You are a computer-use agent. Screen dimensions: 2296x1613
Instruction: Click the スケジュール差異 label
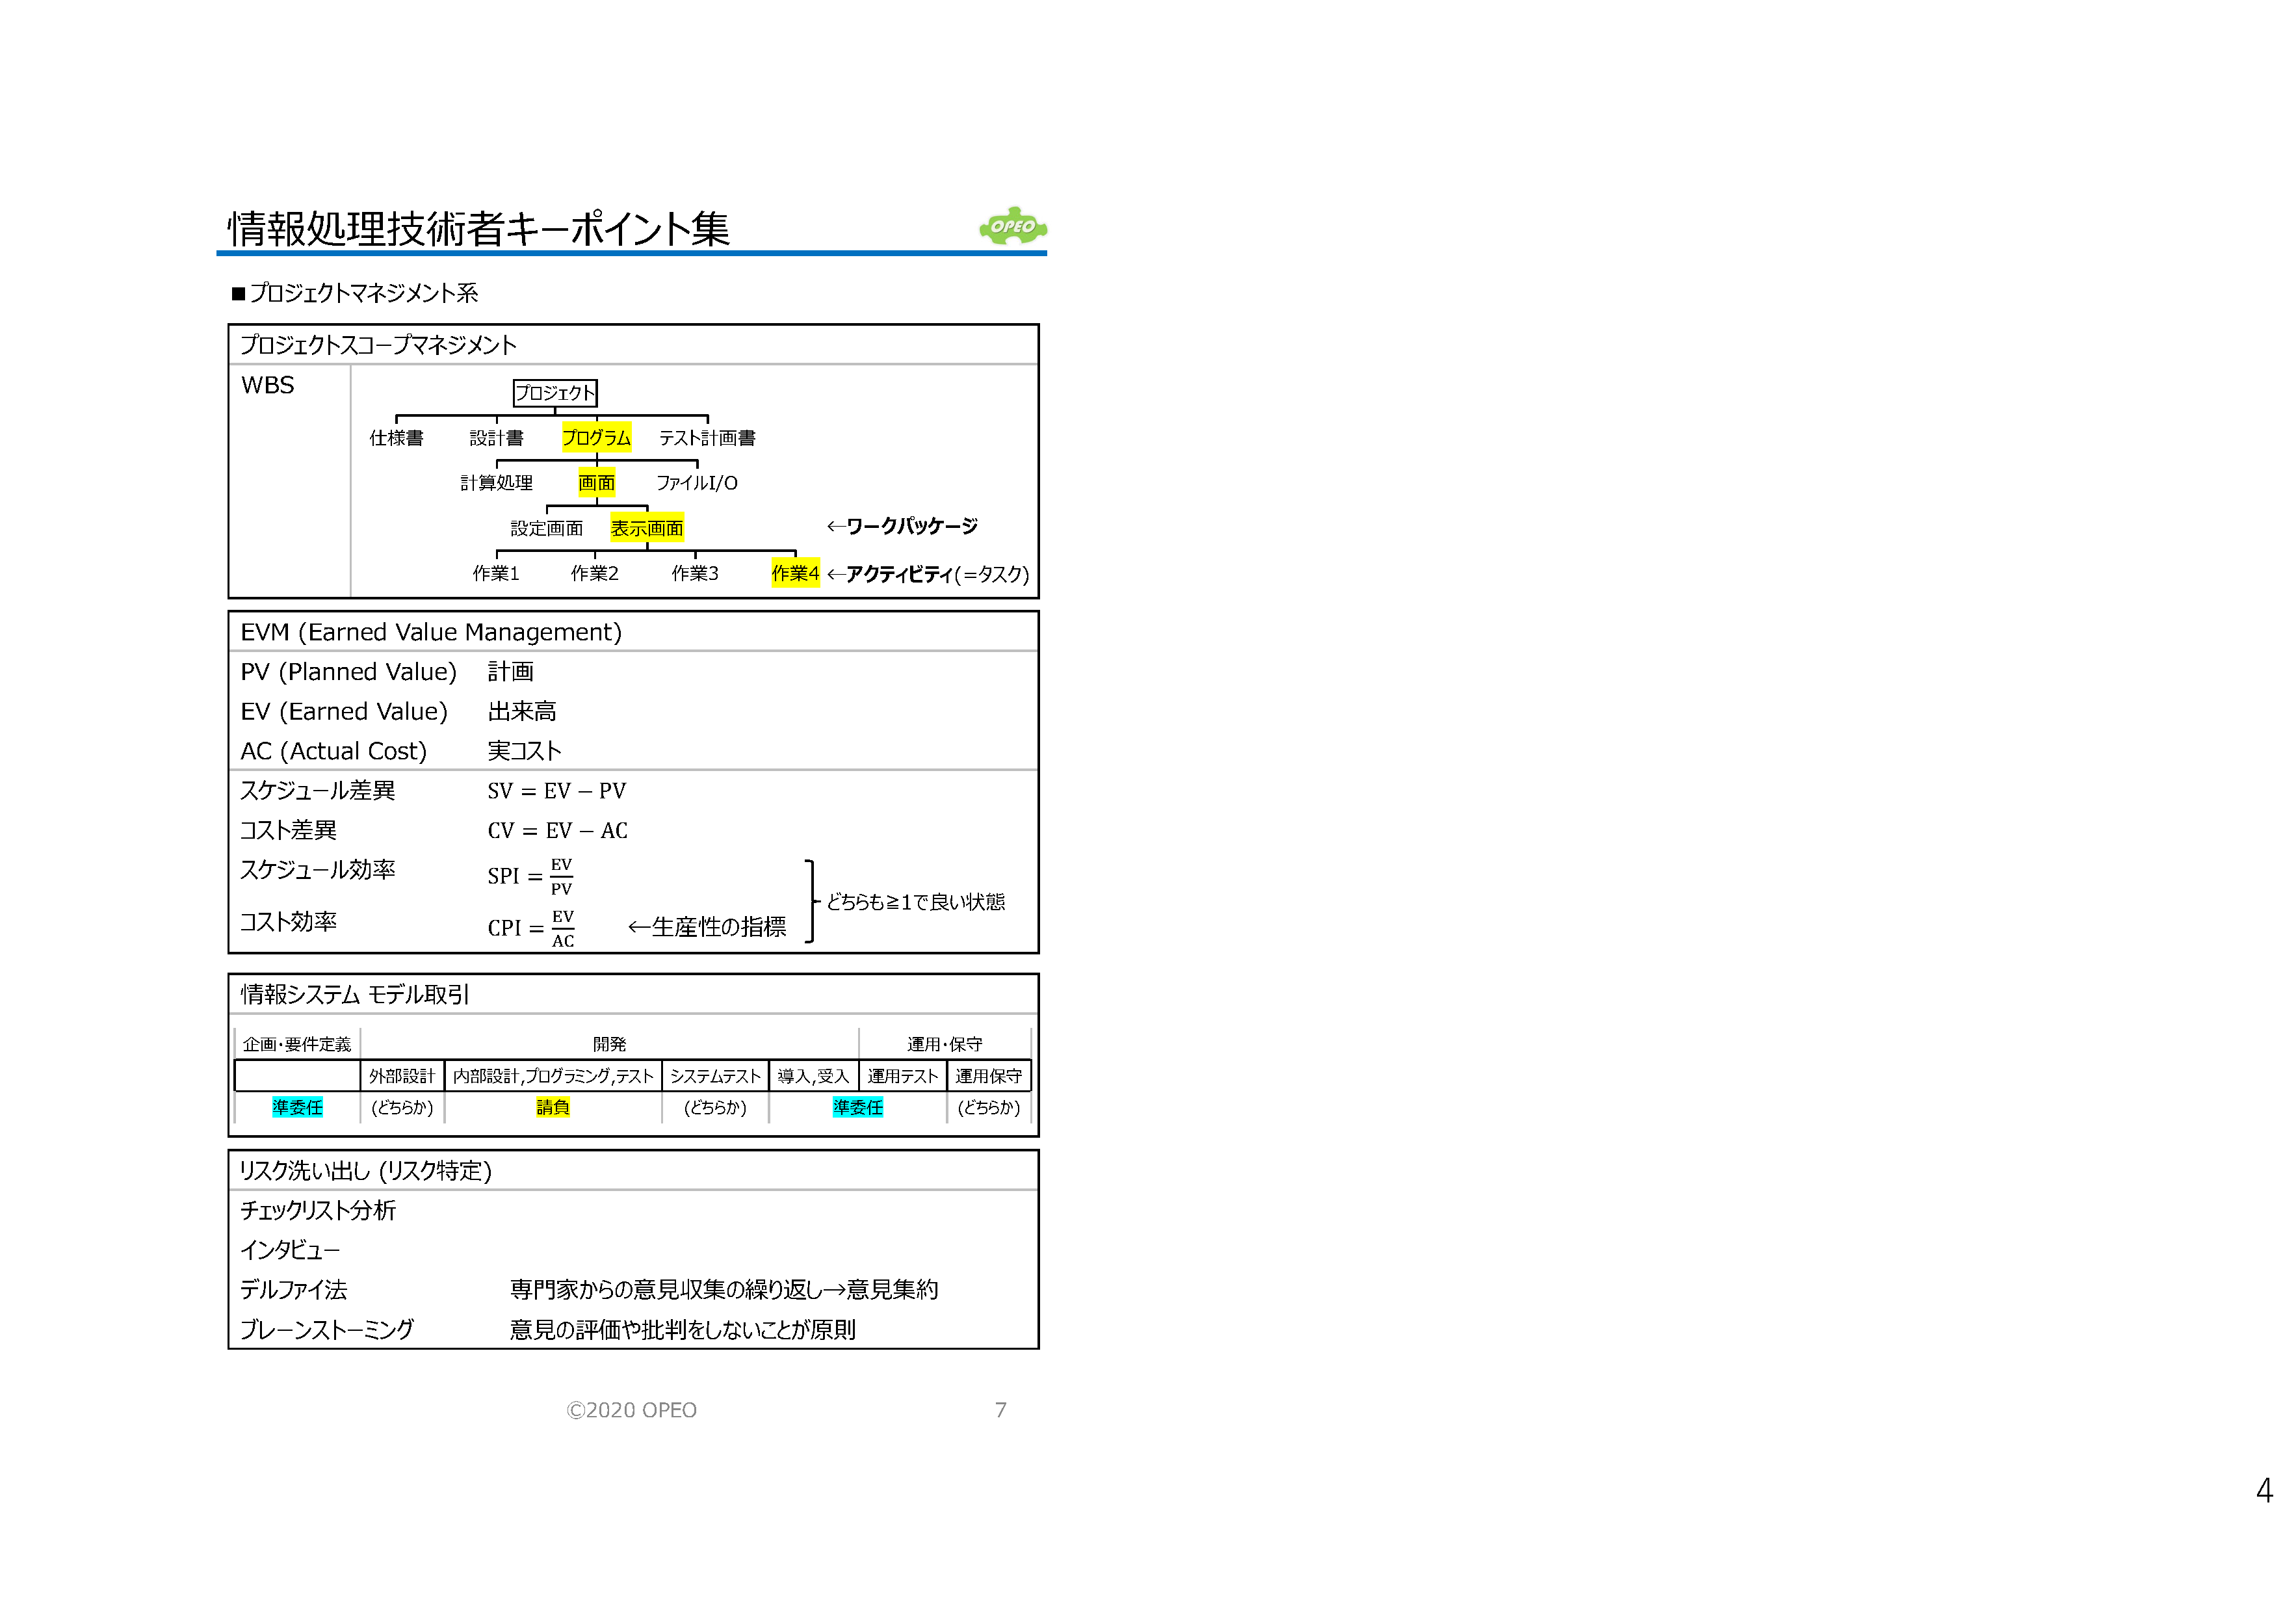(318, 790)
